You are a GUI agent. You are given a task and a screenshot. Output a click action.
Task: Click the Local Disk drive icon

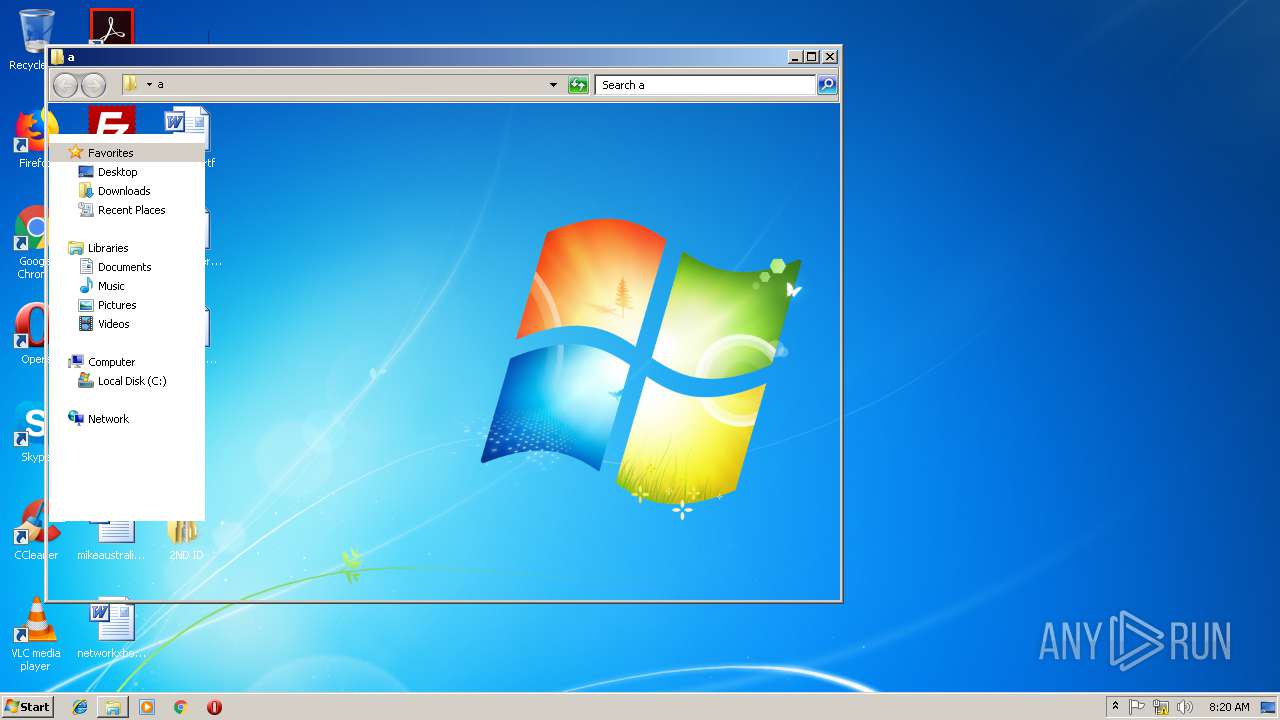coord(86,381)
